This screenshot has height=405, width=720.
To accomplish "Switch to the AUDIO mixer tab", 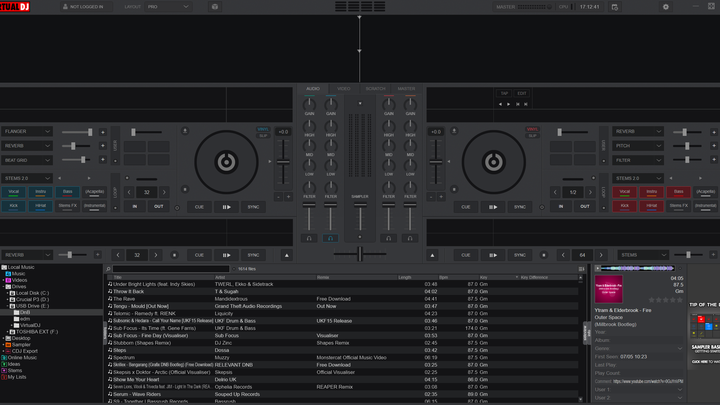I will coord(313,89).
